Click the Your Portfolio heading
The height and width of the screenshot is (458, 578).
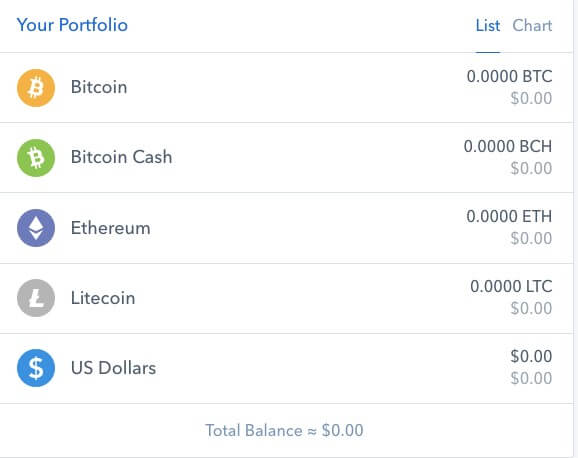point(72,25)
